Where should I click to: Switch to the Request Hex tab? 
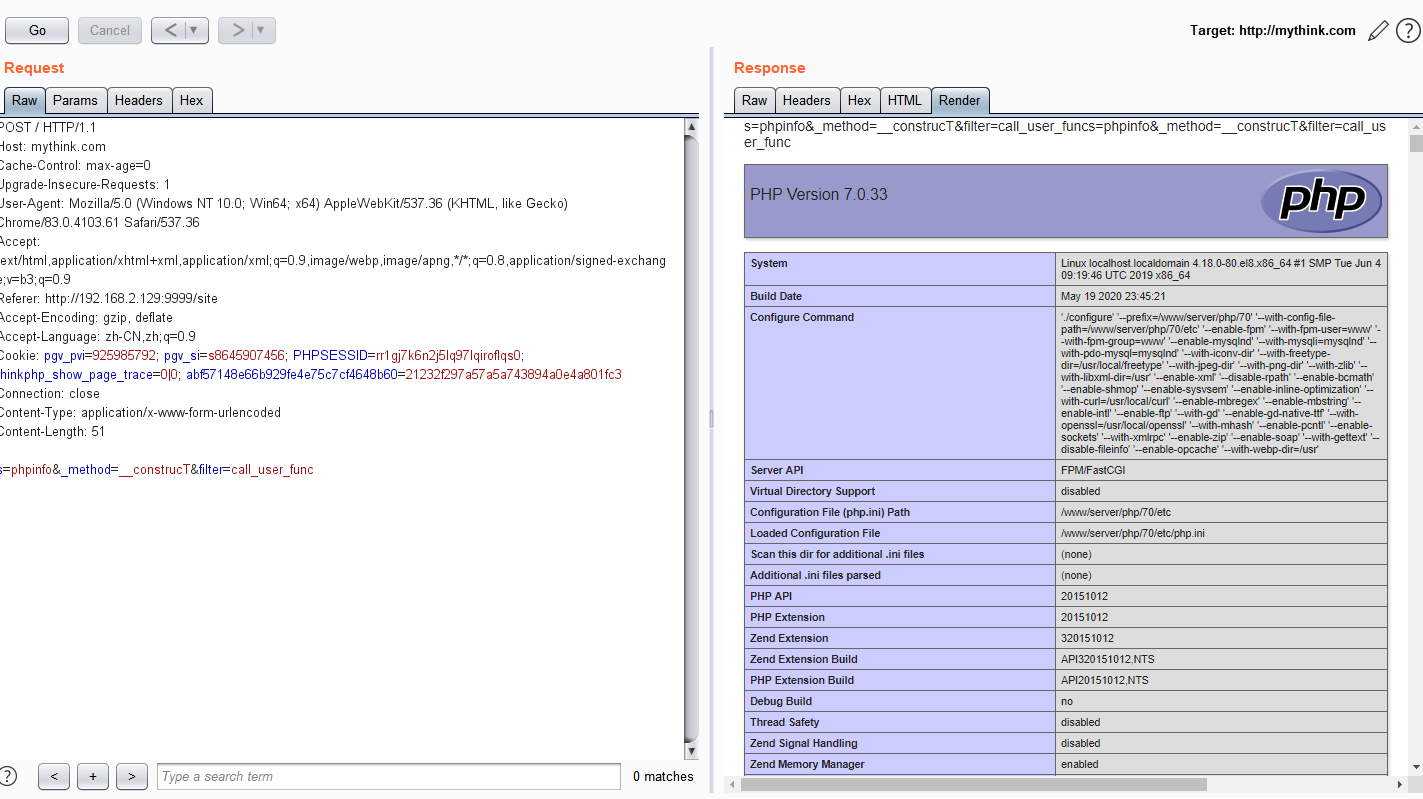pyautogui.click(x=192, y=100)
